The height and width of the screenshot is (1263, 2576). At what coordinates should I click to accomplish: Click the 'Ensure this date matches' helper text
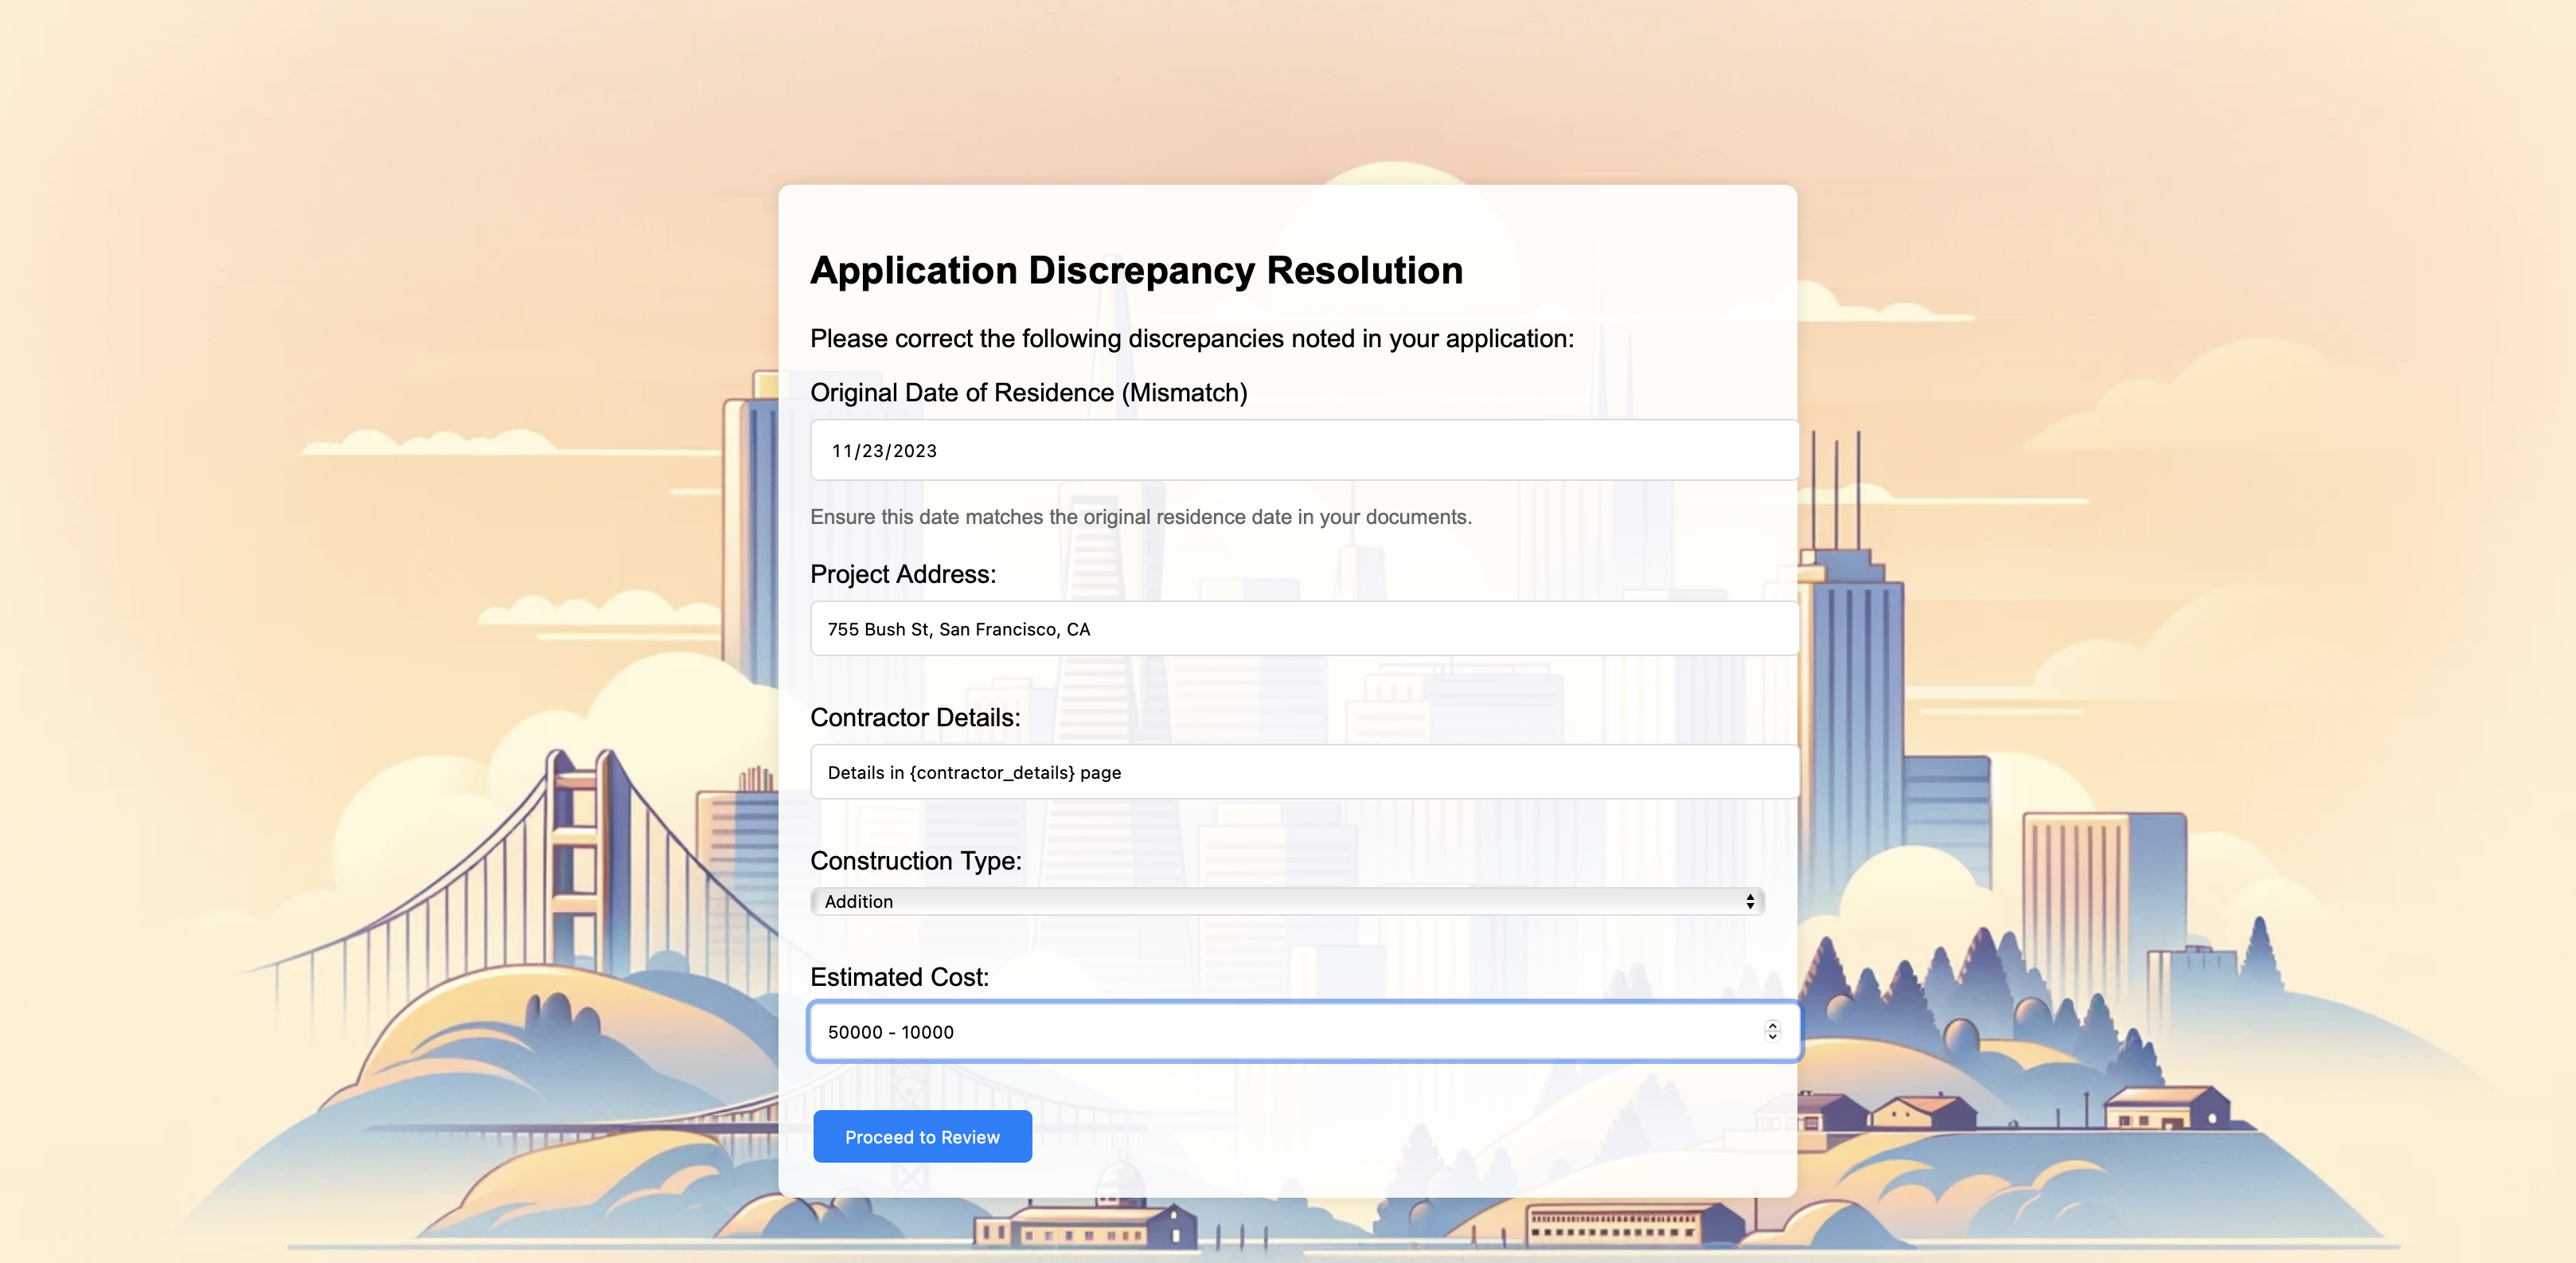1140,517
